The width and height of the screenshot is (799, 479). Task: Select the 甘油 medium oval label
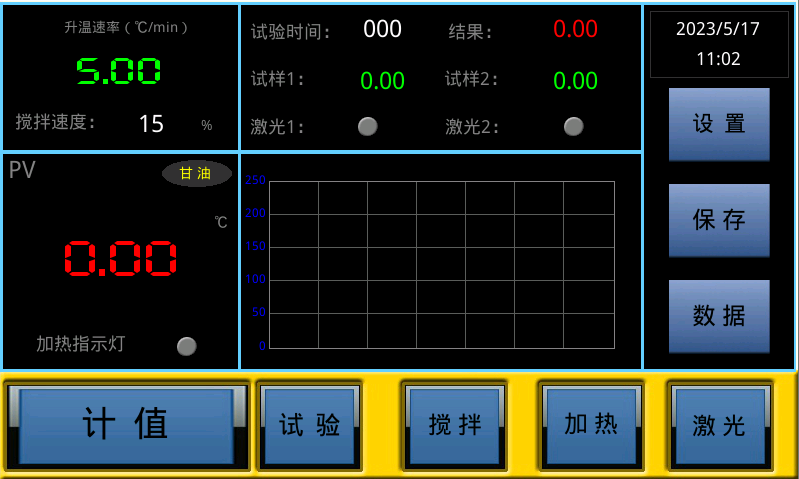pyautogui.click(x=196, y=174)
